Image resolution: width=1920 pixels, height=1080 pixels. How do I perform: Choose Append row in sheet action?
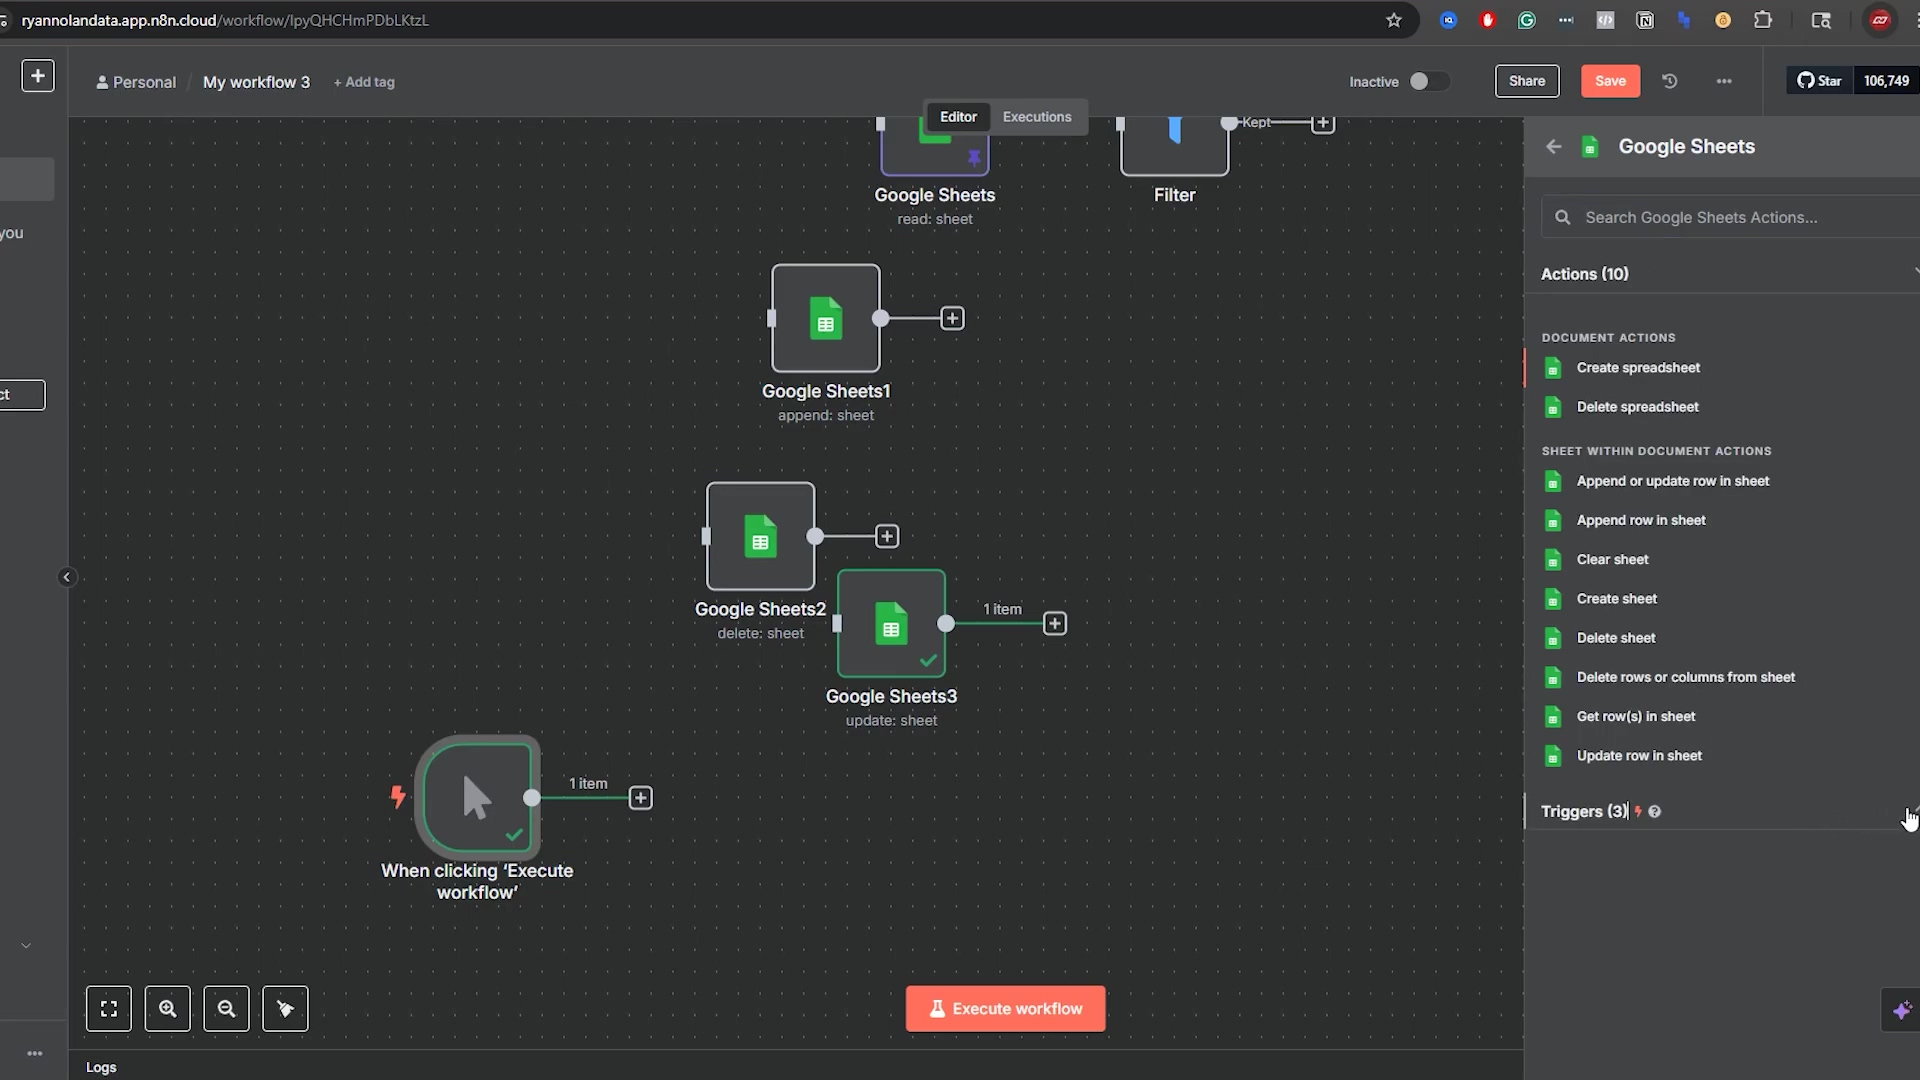(1641, 520)
